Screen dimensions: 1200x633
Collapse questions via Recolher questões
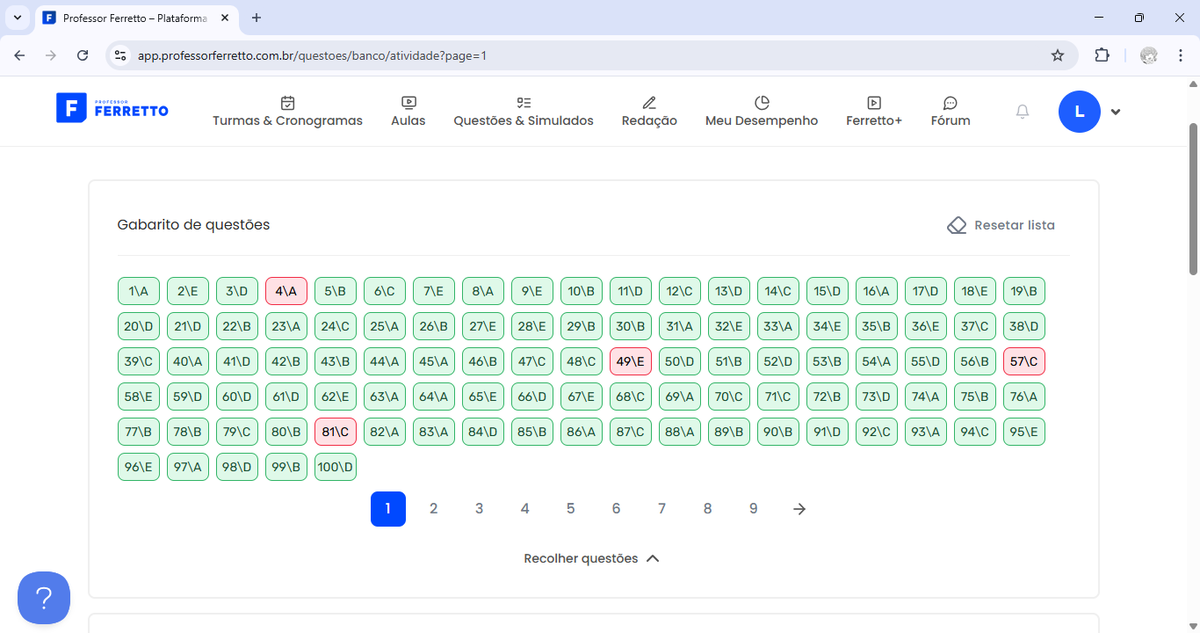click(x=591, y=558)
